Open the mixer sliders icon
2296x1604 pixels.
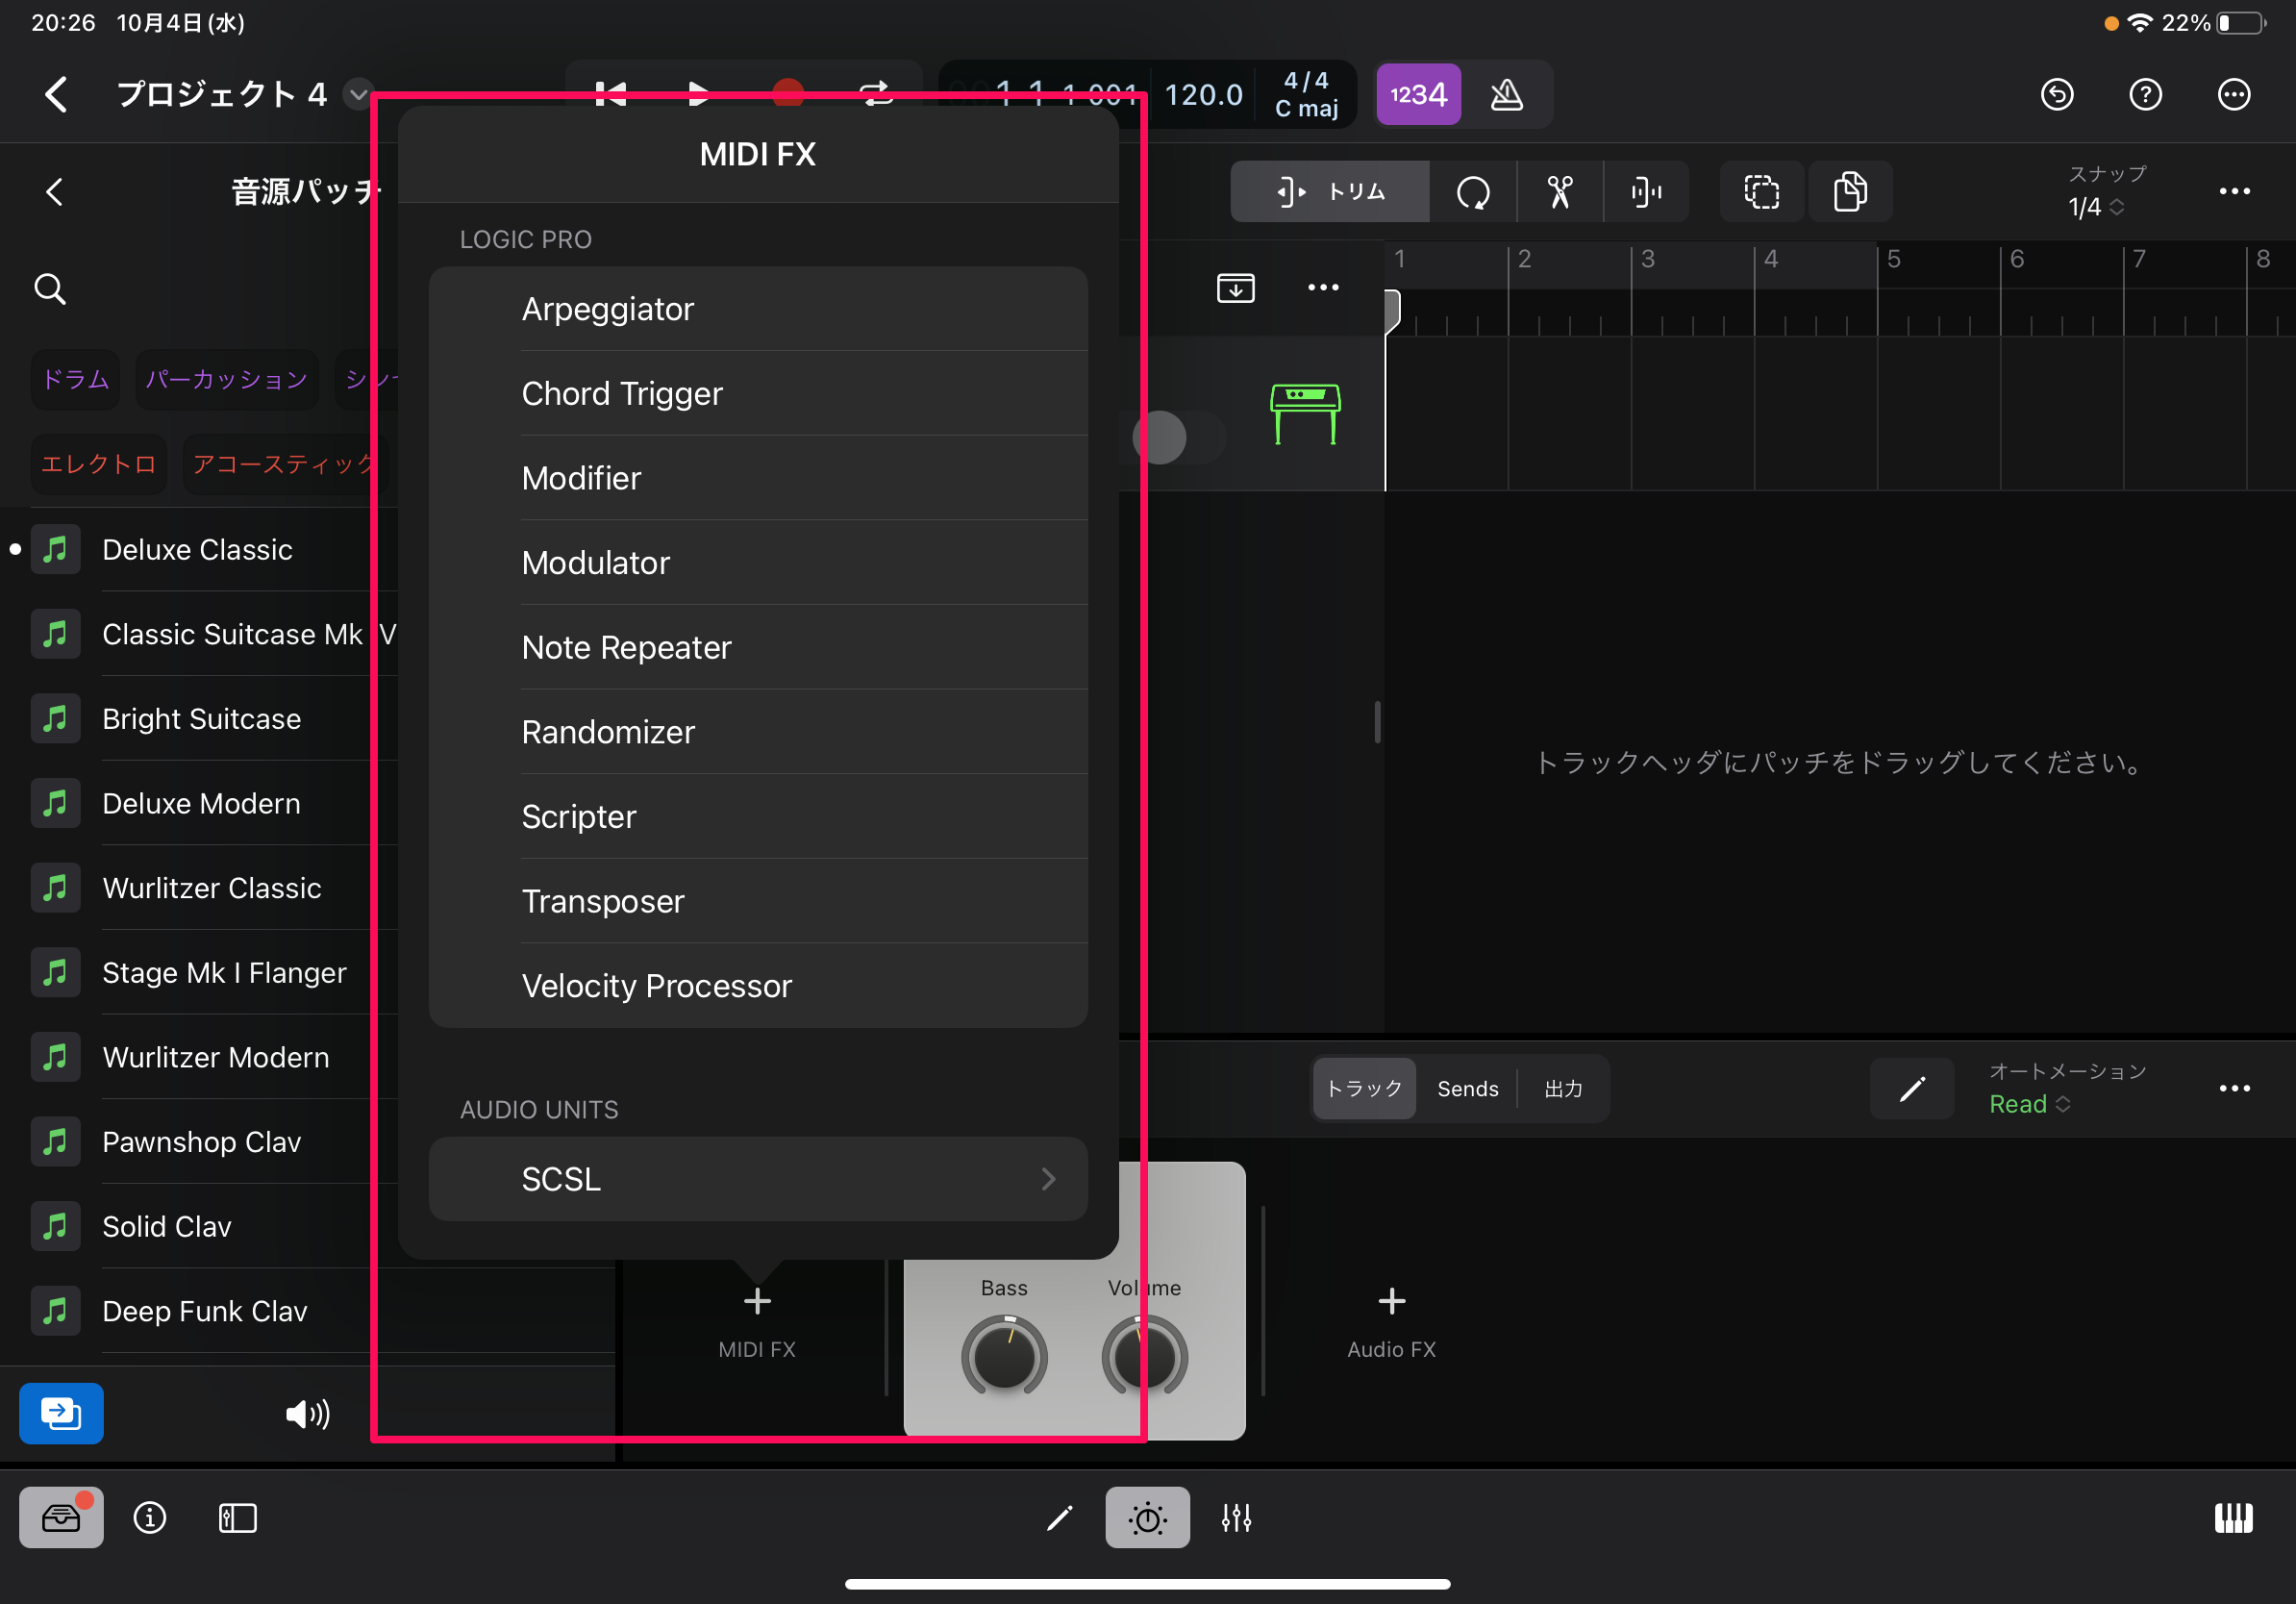1235,1517
